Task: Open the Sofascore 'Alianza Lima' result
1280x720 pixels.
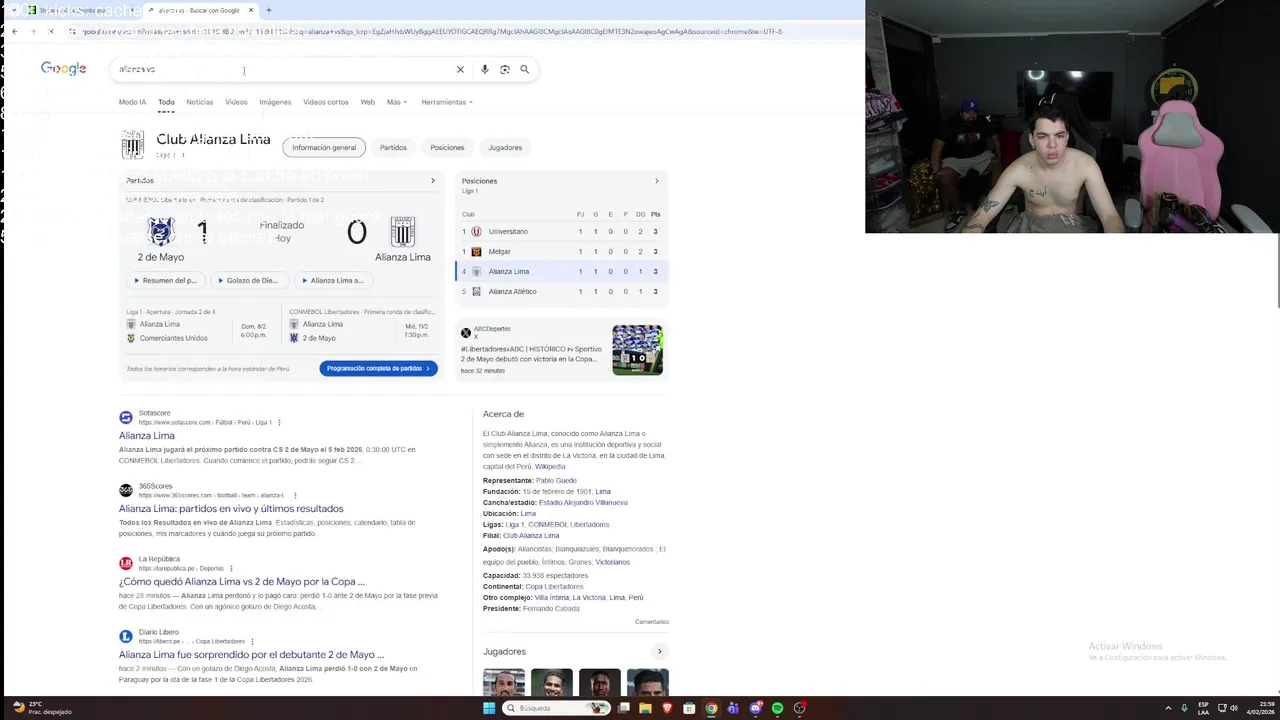Action: click(147, 436)
